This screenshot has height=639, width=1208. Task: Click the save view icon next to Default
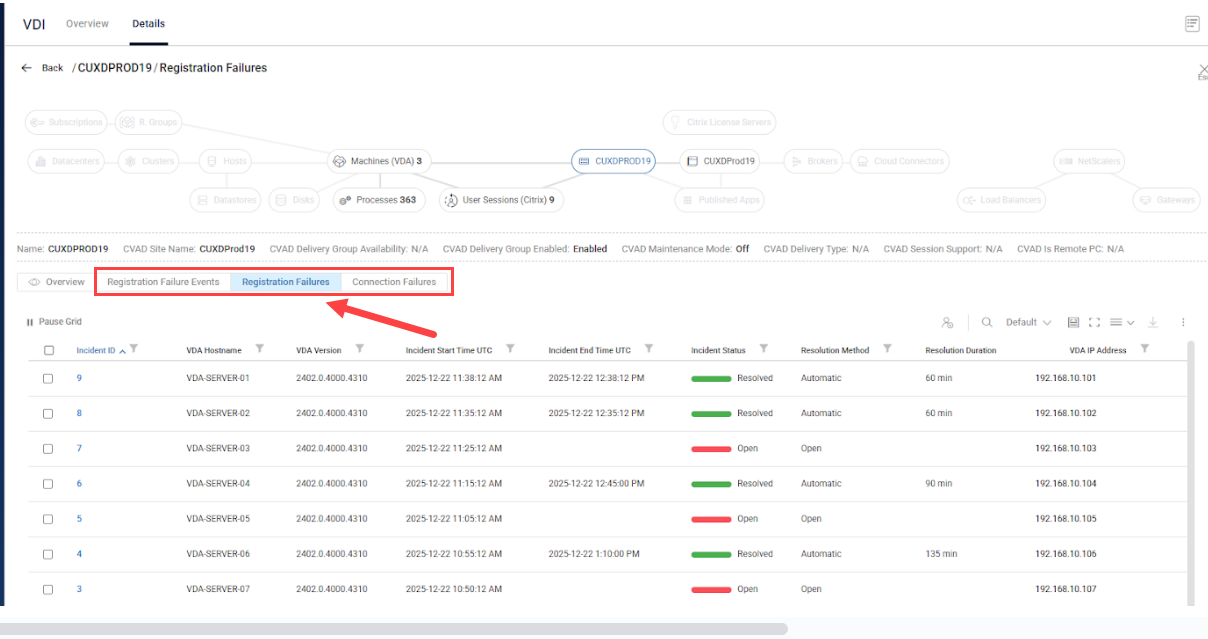pos(1072,322)
